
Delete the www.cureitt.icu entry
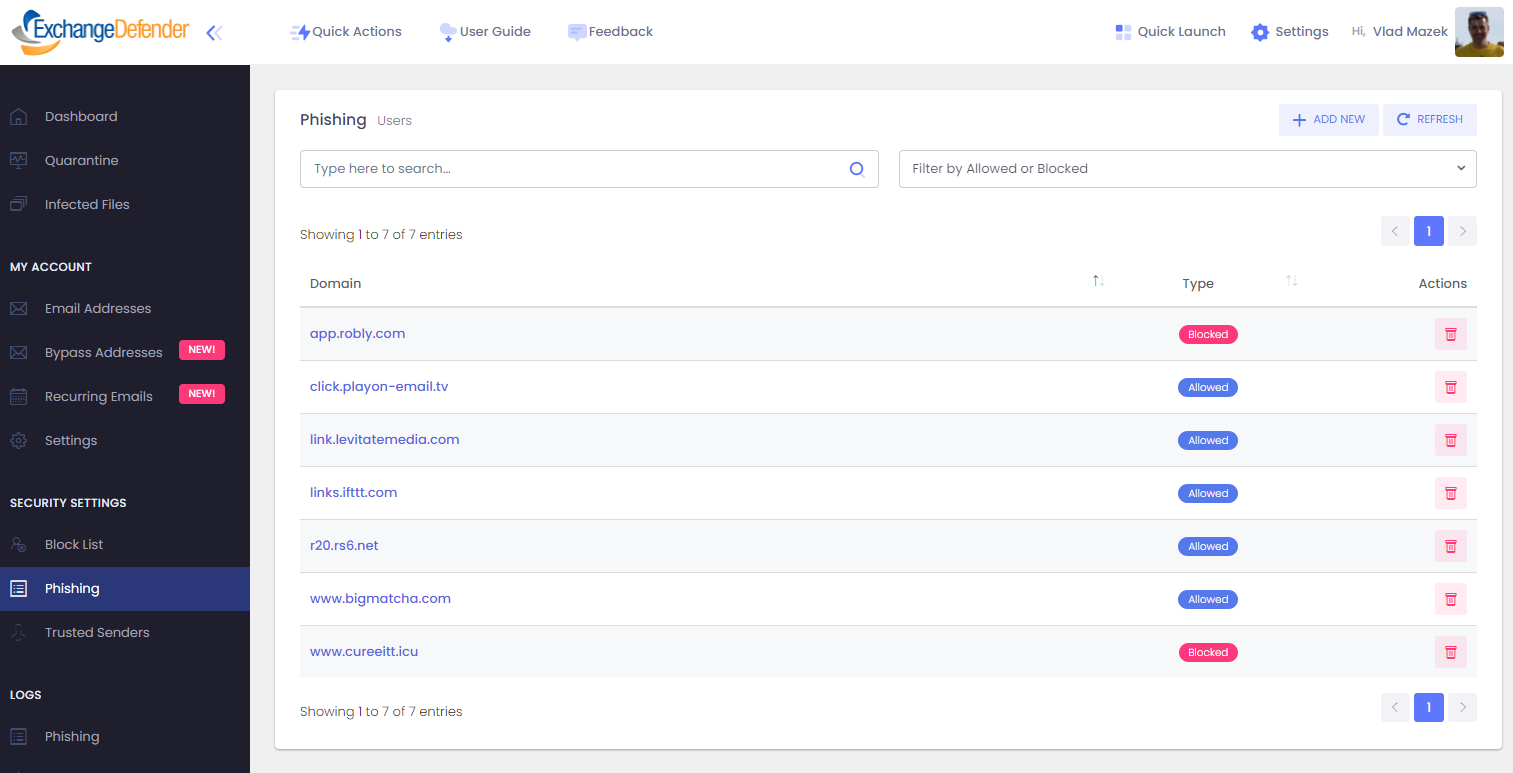point(1450,651)
